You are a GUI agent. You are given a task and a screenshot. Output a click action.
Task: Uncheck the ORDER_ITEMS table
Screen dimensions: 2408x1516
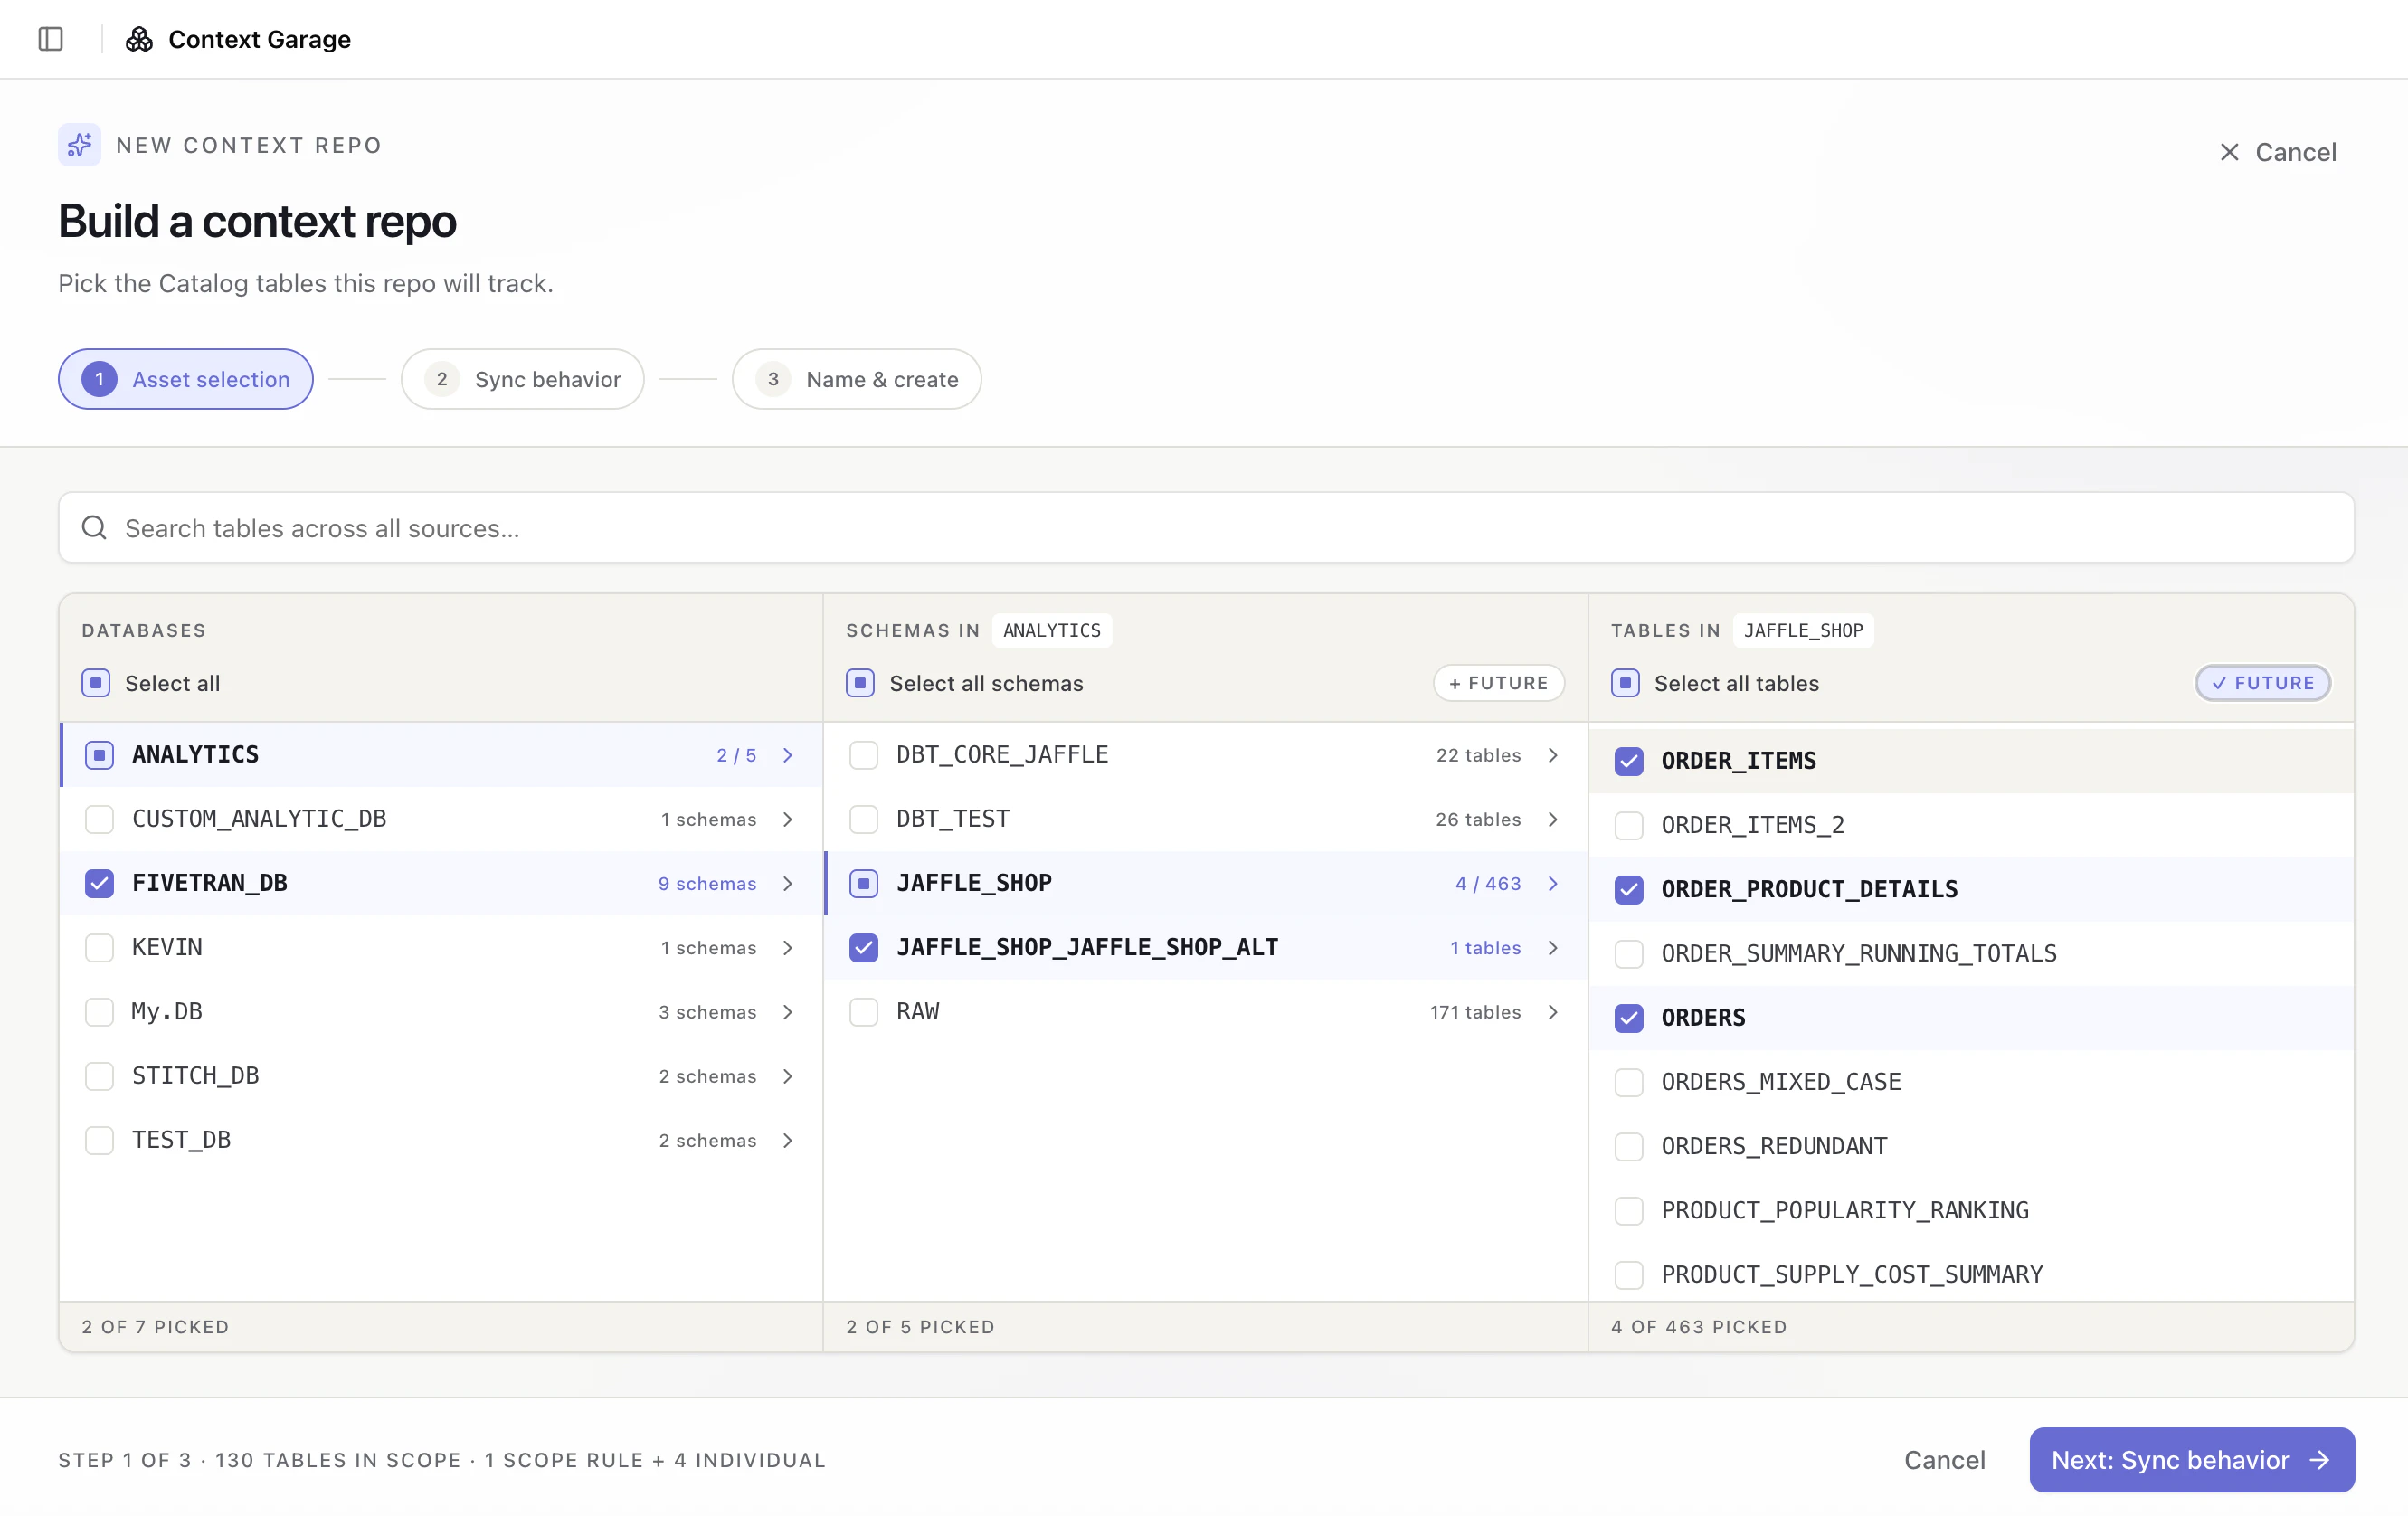pos(1629,761)
